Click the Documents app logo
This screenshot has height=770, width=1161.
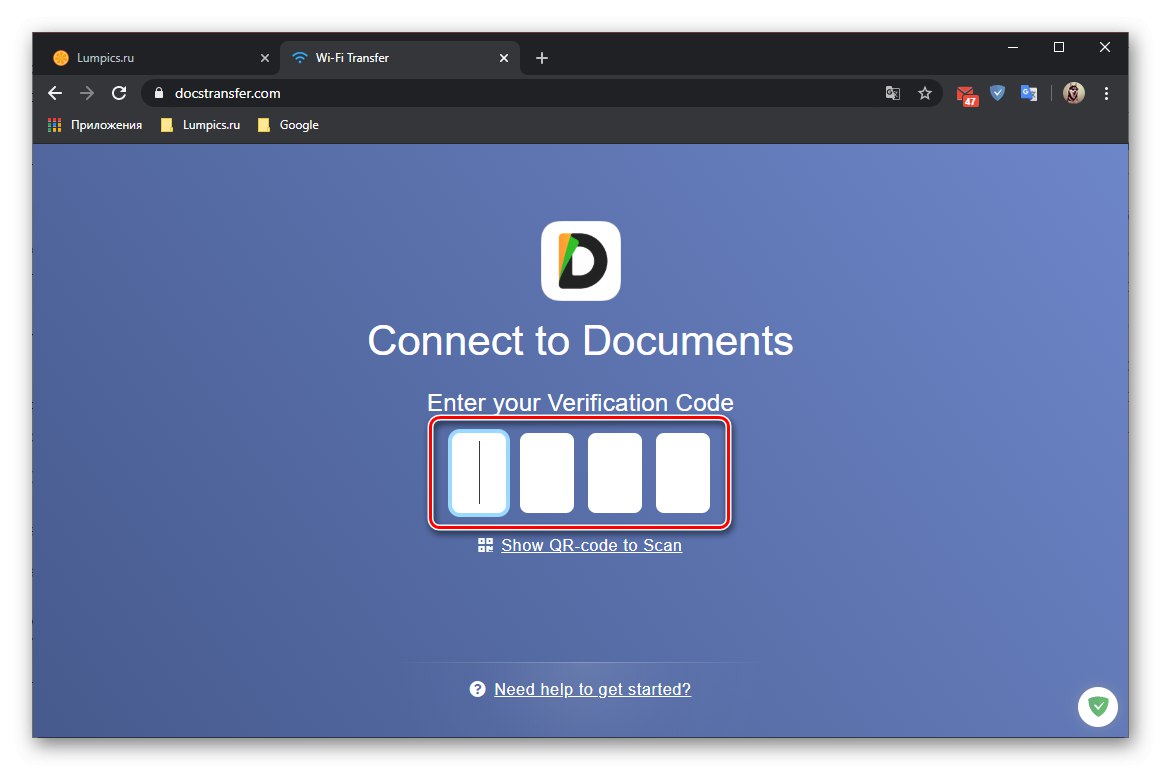click(x=580, y=261)
